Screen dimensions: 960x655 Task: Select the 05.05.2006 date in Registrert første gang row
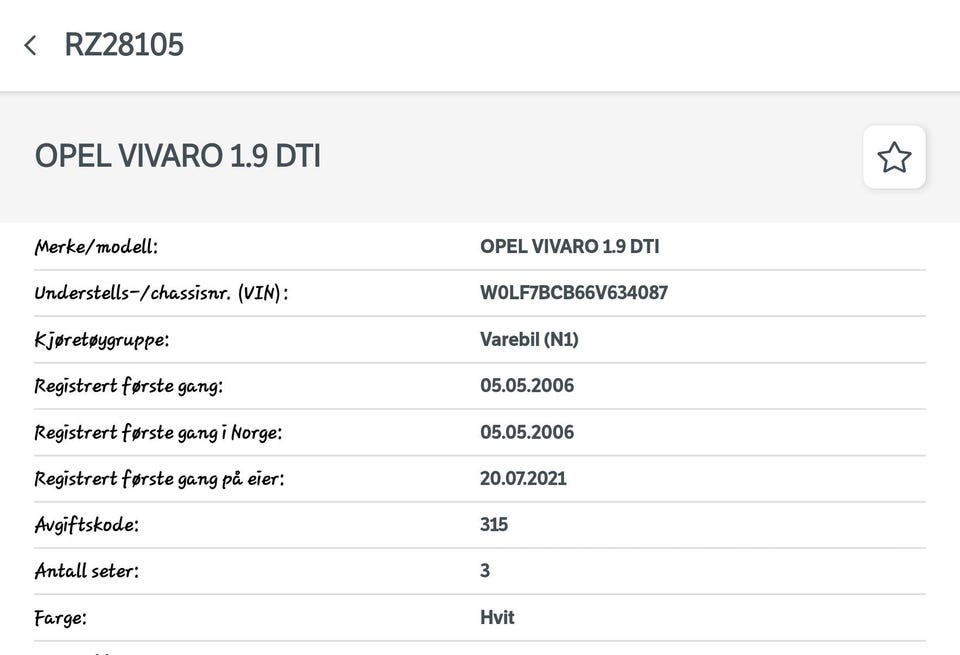pyautogui.click(x=527, y=385)
